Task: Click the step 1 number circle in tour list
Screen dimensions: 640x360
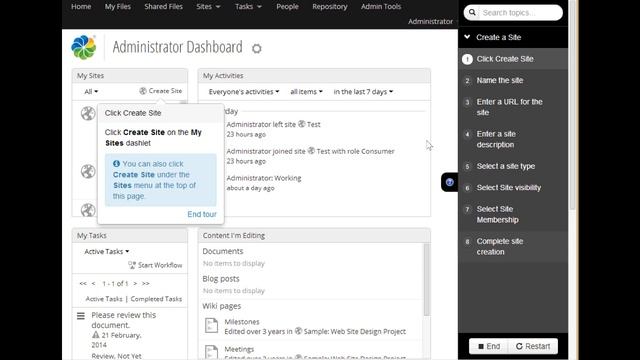Action: pyautogui.click(x=467, y=59)
